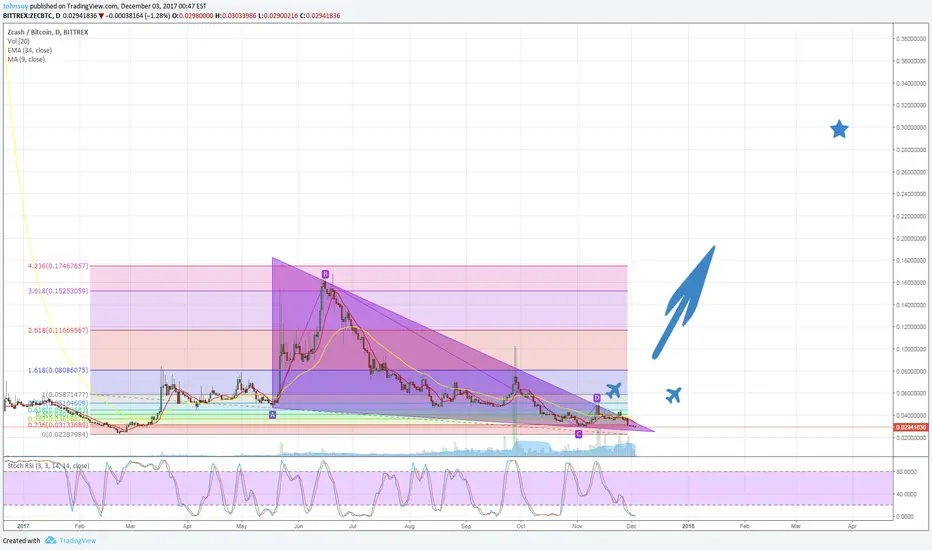Click the L:0.02900216 low value
The height and width of the screenshot is (550, 932).
(x=278, y=15)
